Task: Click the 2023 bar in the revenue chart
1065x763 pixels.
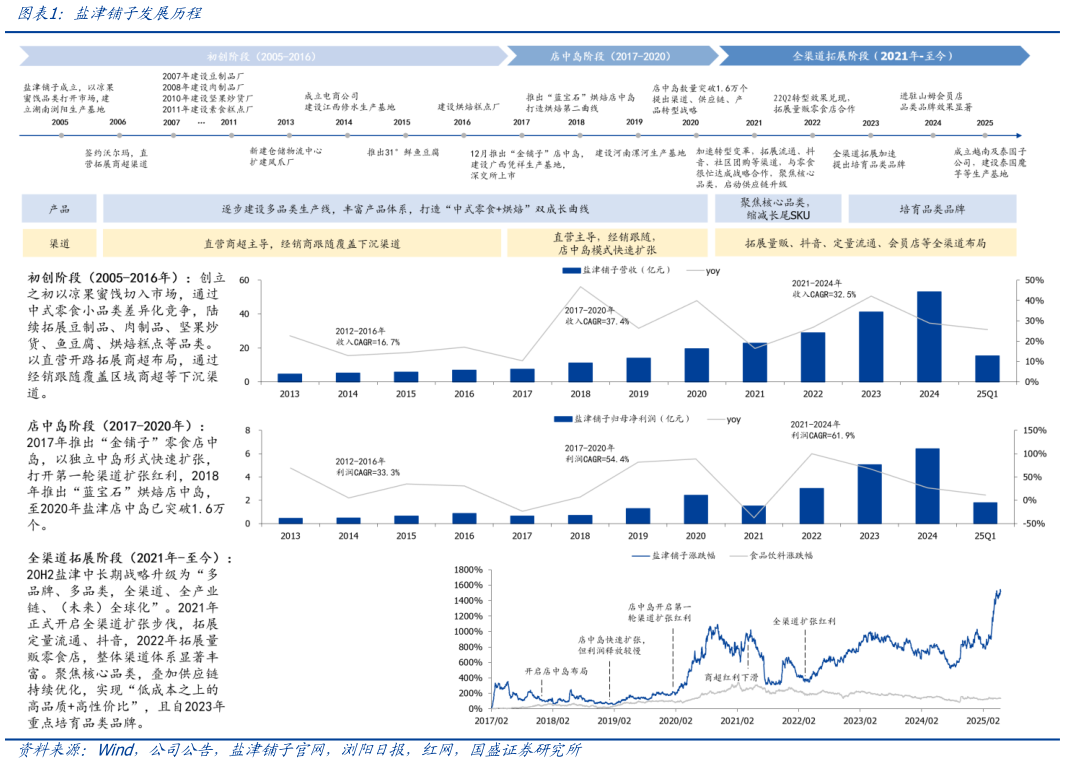Action: [871, 347]
